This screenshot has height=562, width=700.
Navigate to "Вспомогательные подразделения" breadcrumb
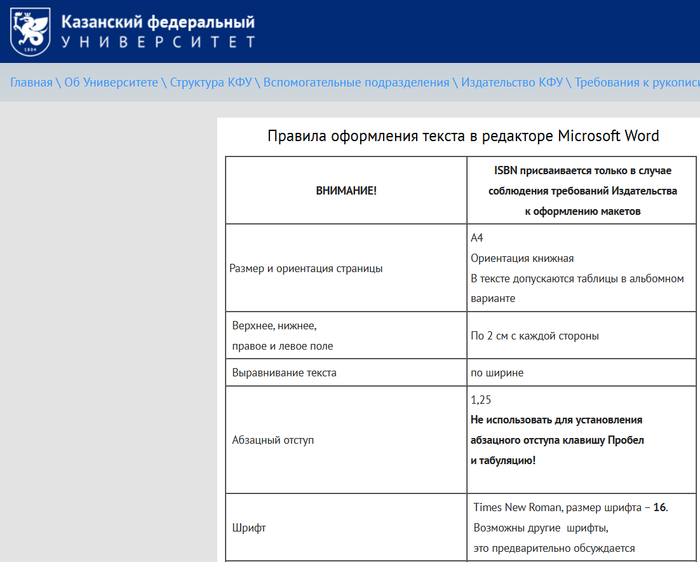[355, 82]
